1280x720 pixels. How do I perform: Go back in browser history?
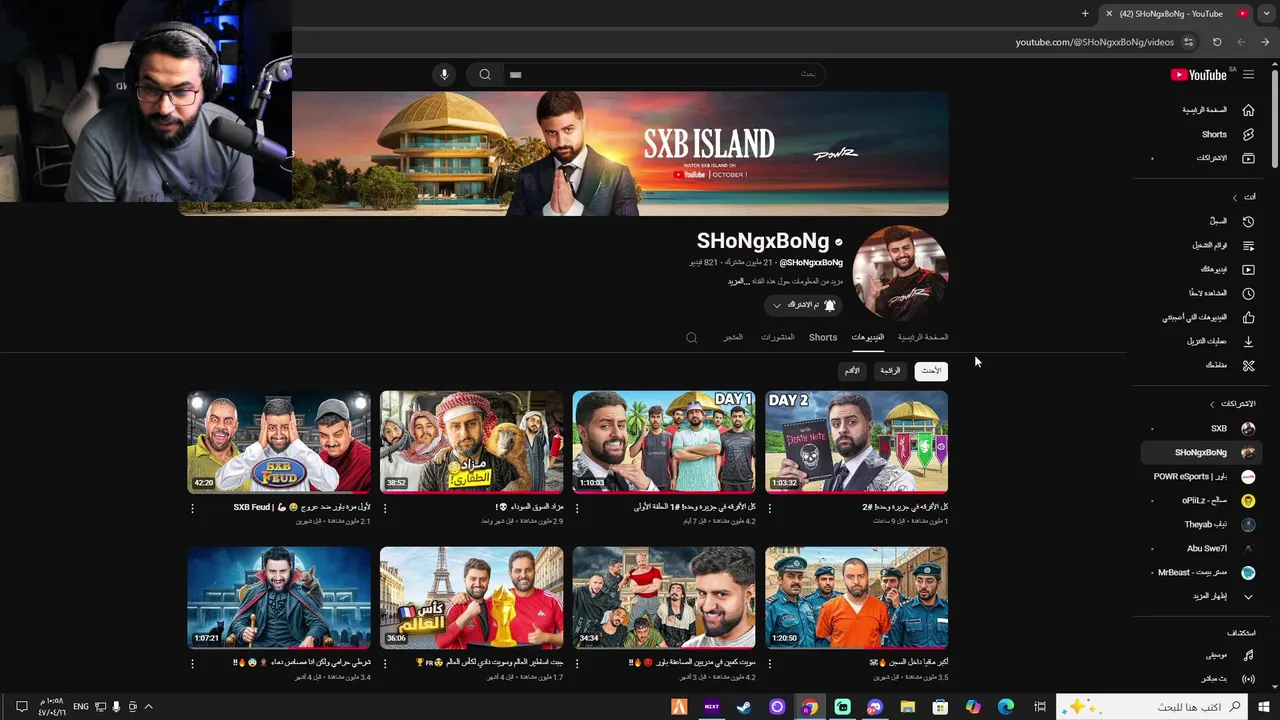(1265, 42)
